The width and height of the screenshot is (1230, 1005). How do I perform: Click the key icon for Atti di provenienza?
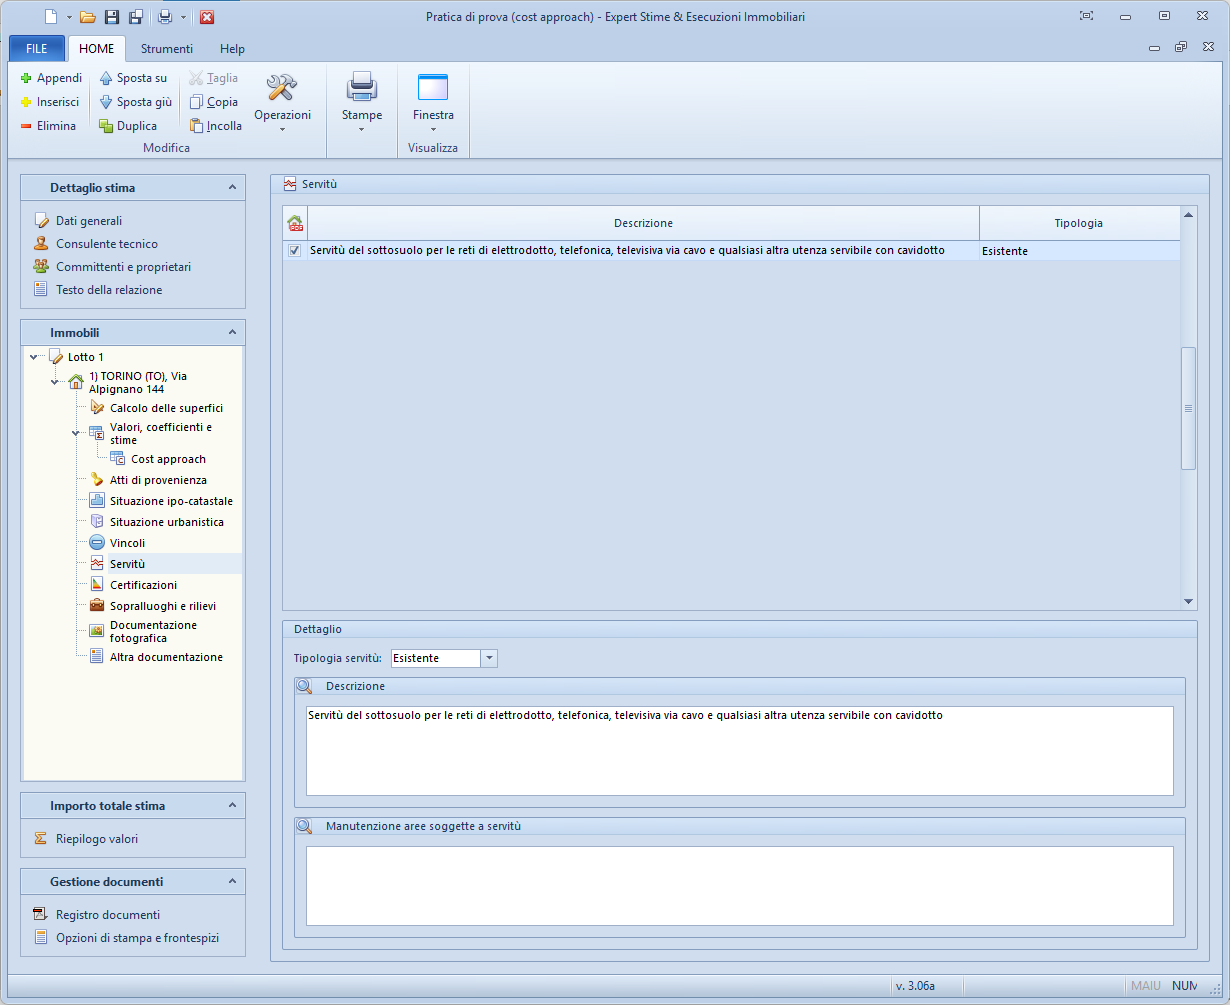[x=97, y=480]
